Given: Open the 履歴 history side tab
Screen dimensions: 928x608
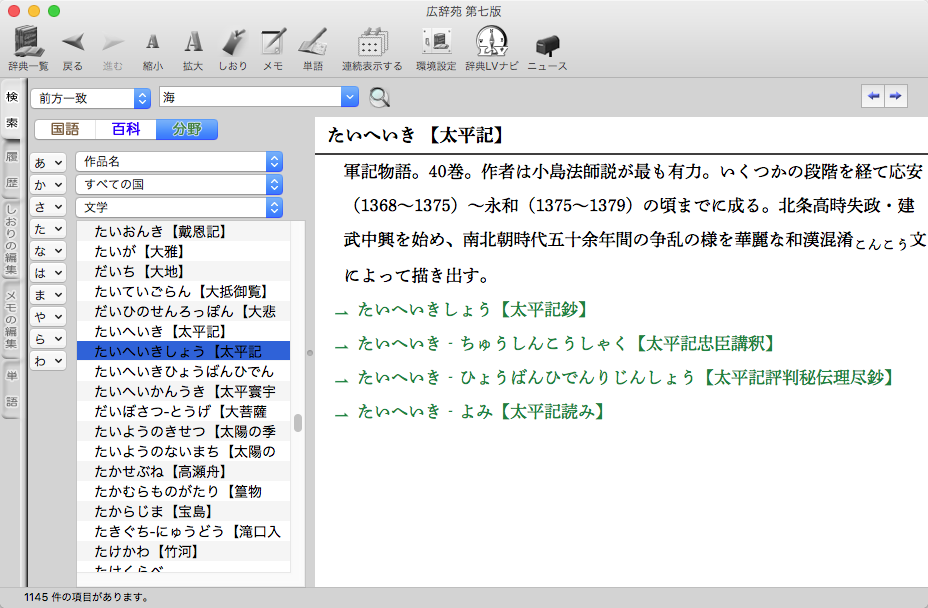Looking at the screenshot, I should 11,170.
